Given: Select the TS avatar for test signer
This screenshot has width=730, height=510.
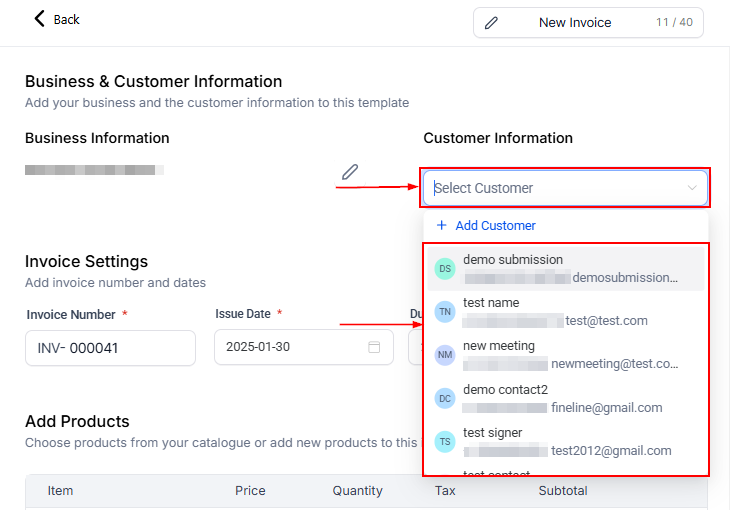Looking at the screenshot, I should 445,442.
